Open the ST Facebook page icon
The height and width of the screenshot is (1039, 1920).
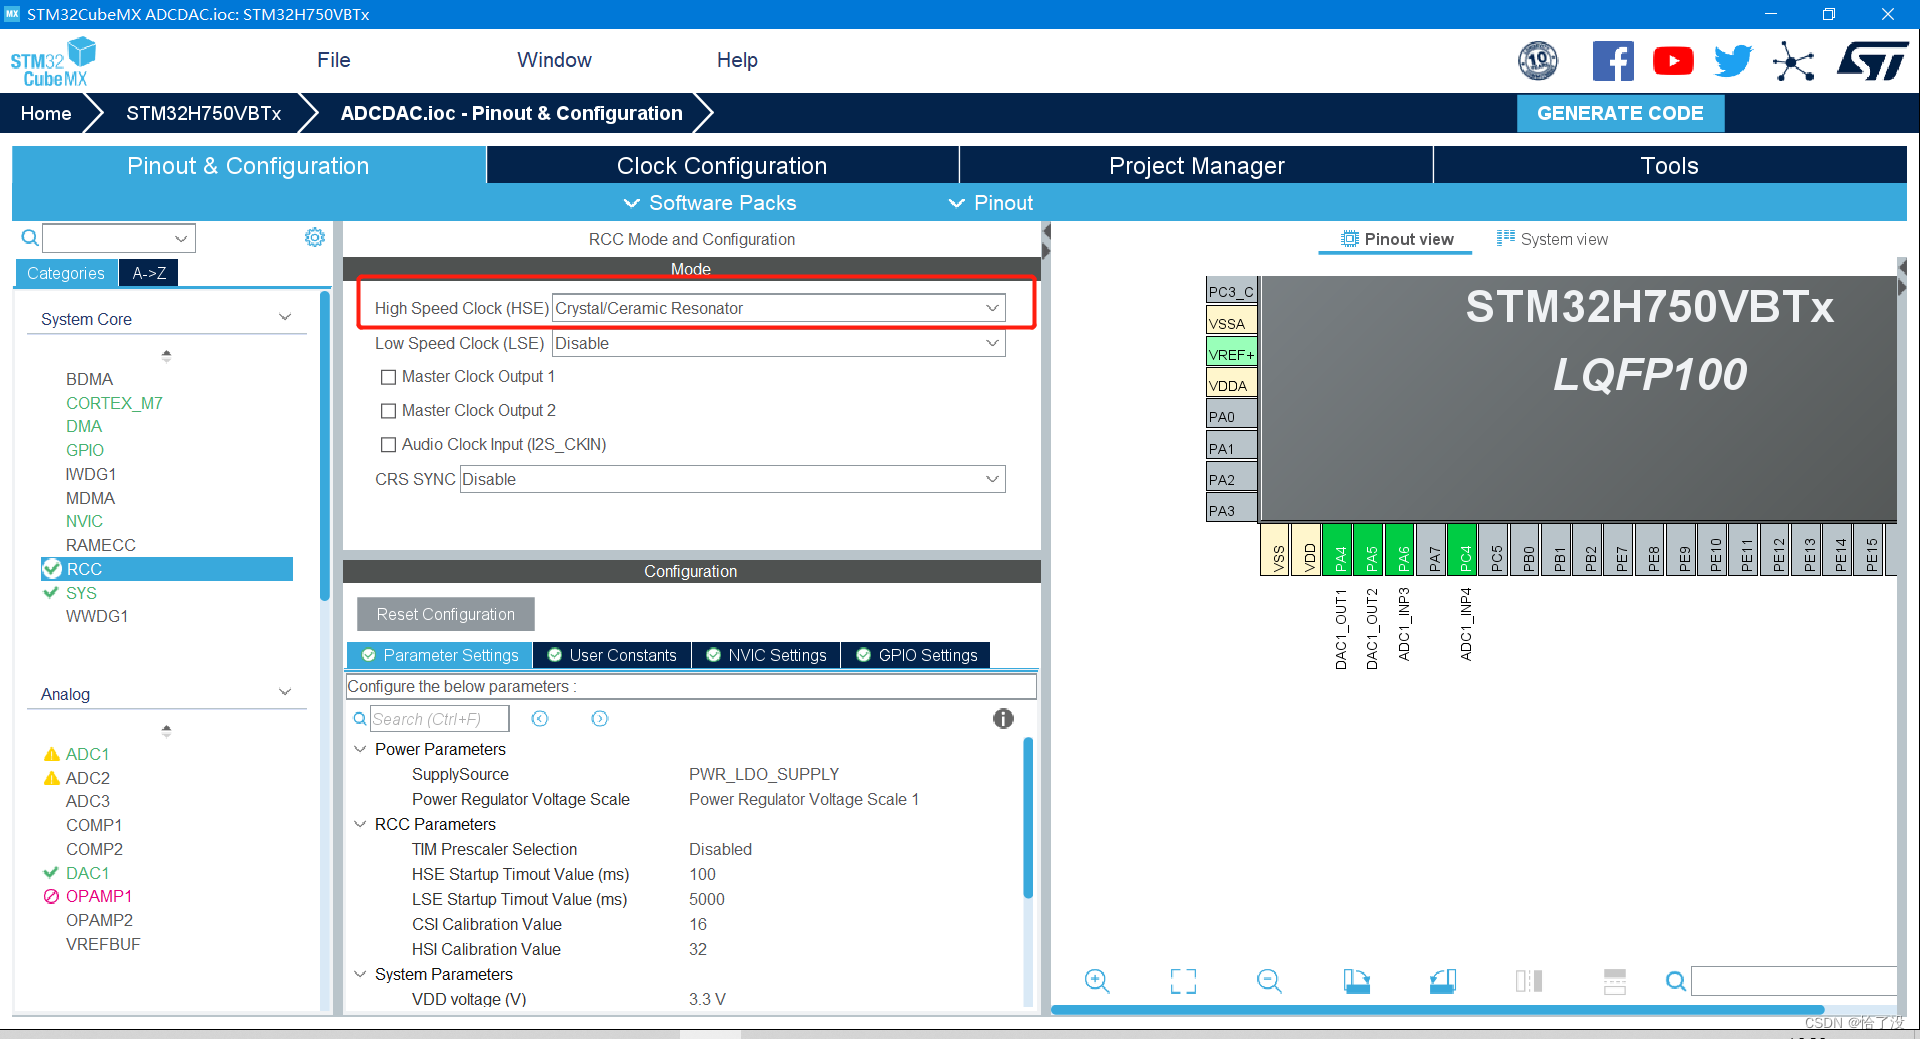1613,62
